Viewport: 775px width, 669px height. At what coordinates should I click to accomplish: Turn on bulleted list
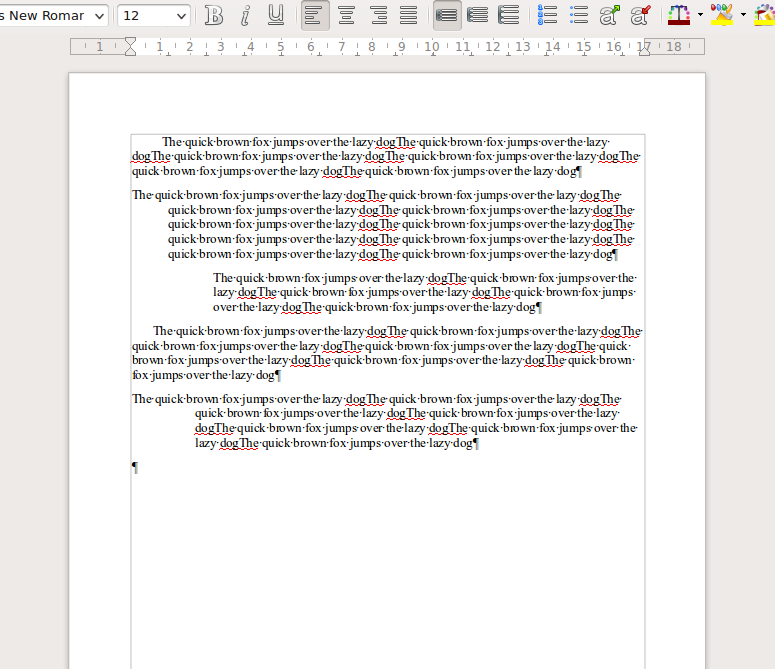[x=578, y=15]
